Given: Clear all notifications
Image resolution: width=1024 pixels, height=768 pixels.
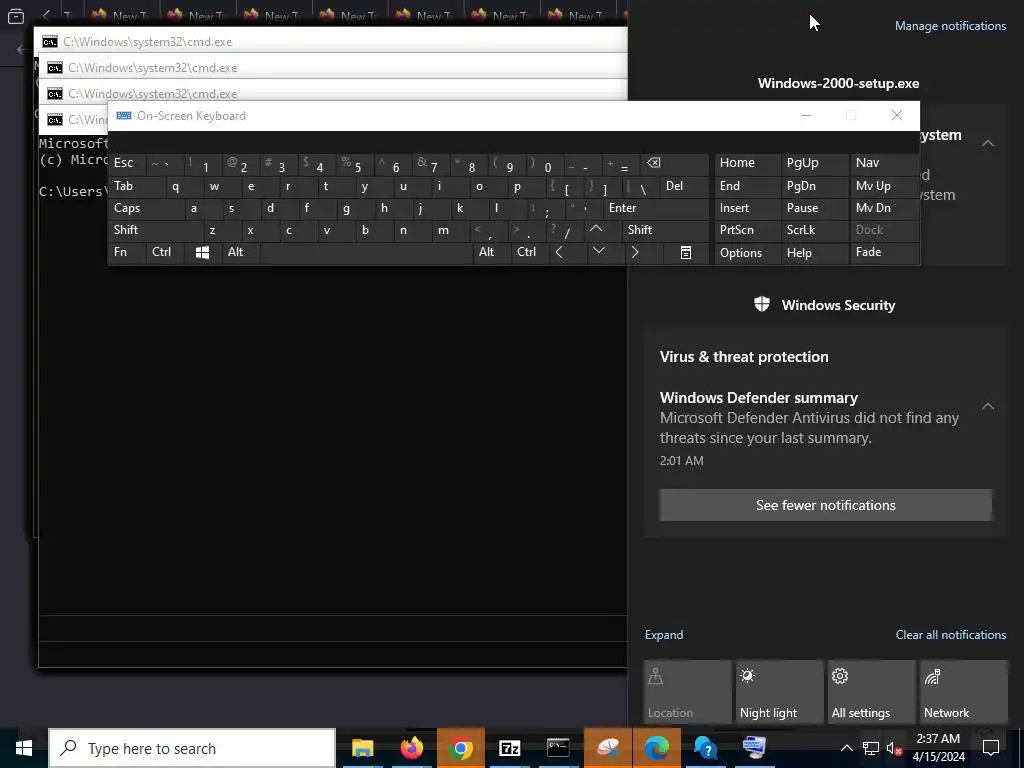Looking at the screenshot, I should tap(950, 635).
